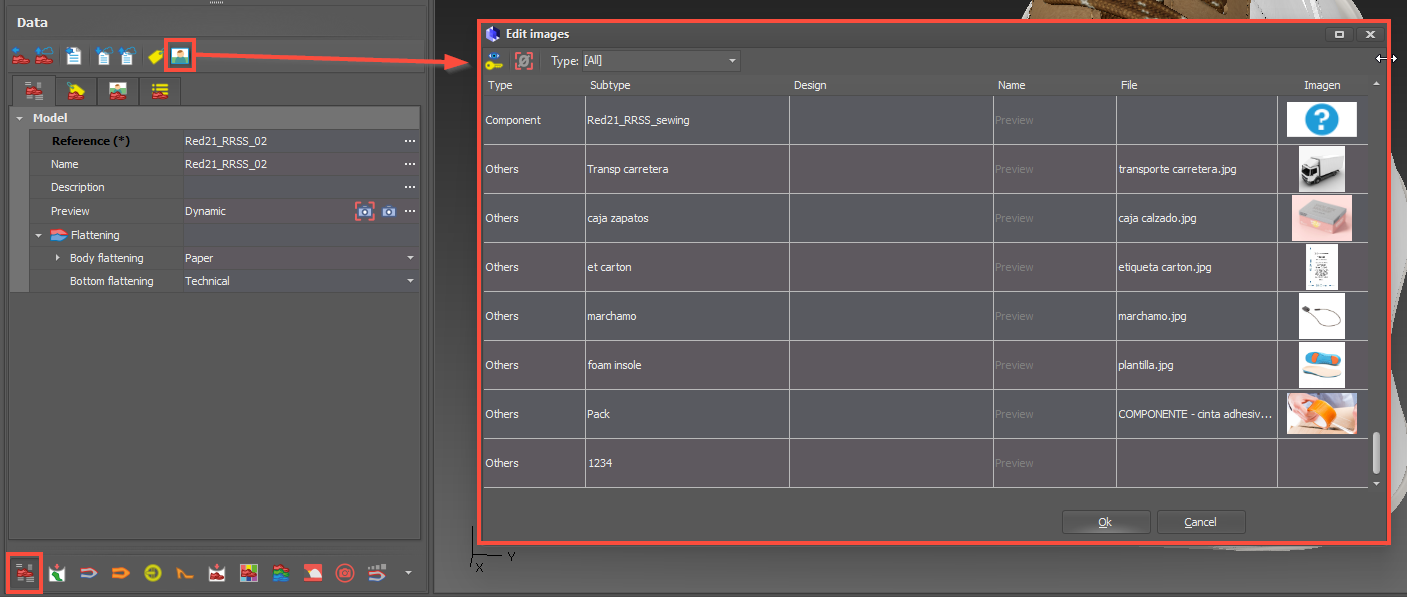Viewport: 1407px width, 597px height.
Task: Click the yellow circle icon in bottom toolbar
Action: point(152,573)
